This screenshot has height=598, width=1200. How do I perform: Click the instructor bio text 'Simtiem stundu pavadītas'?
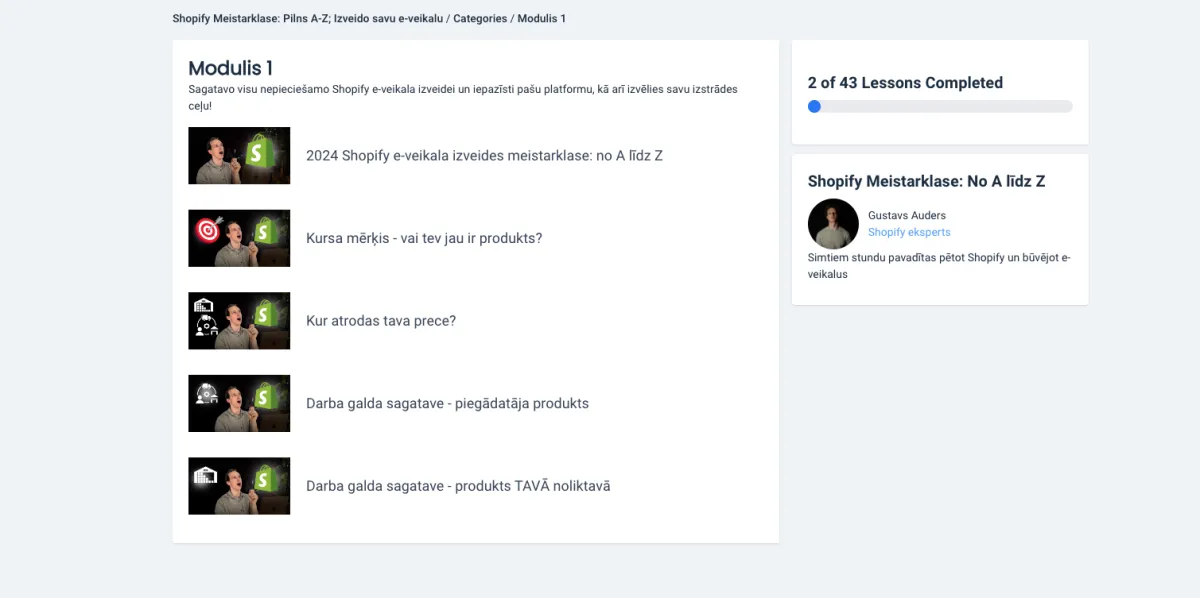tap(939, 266)
